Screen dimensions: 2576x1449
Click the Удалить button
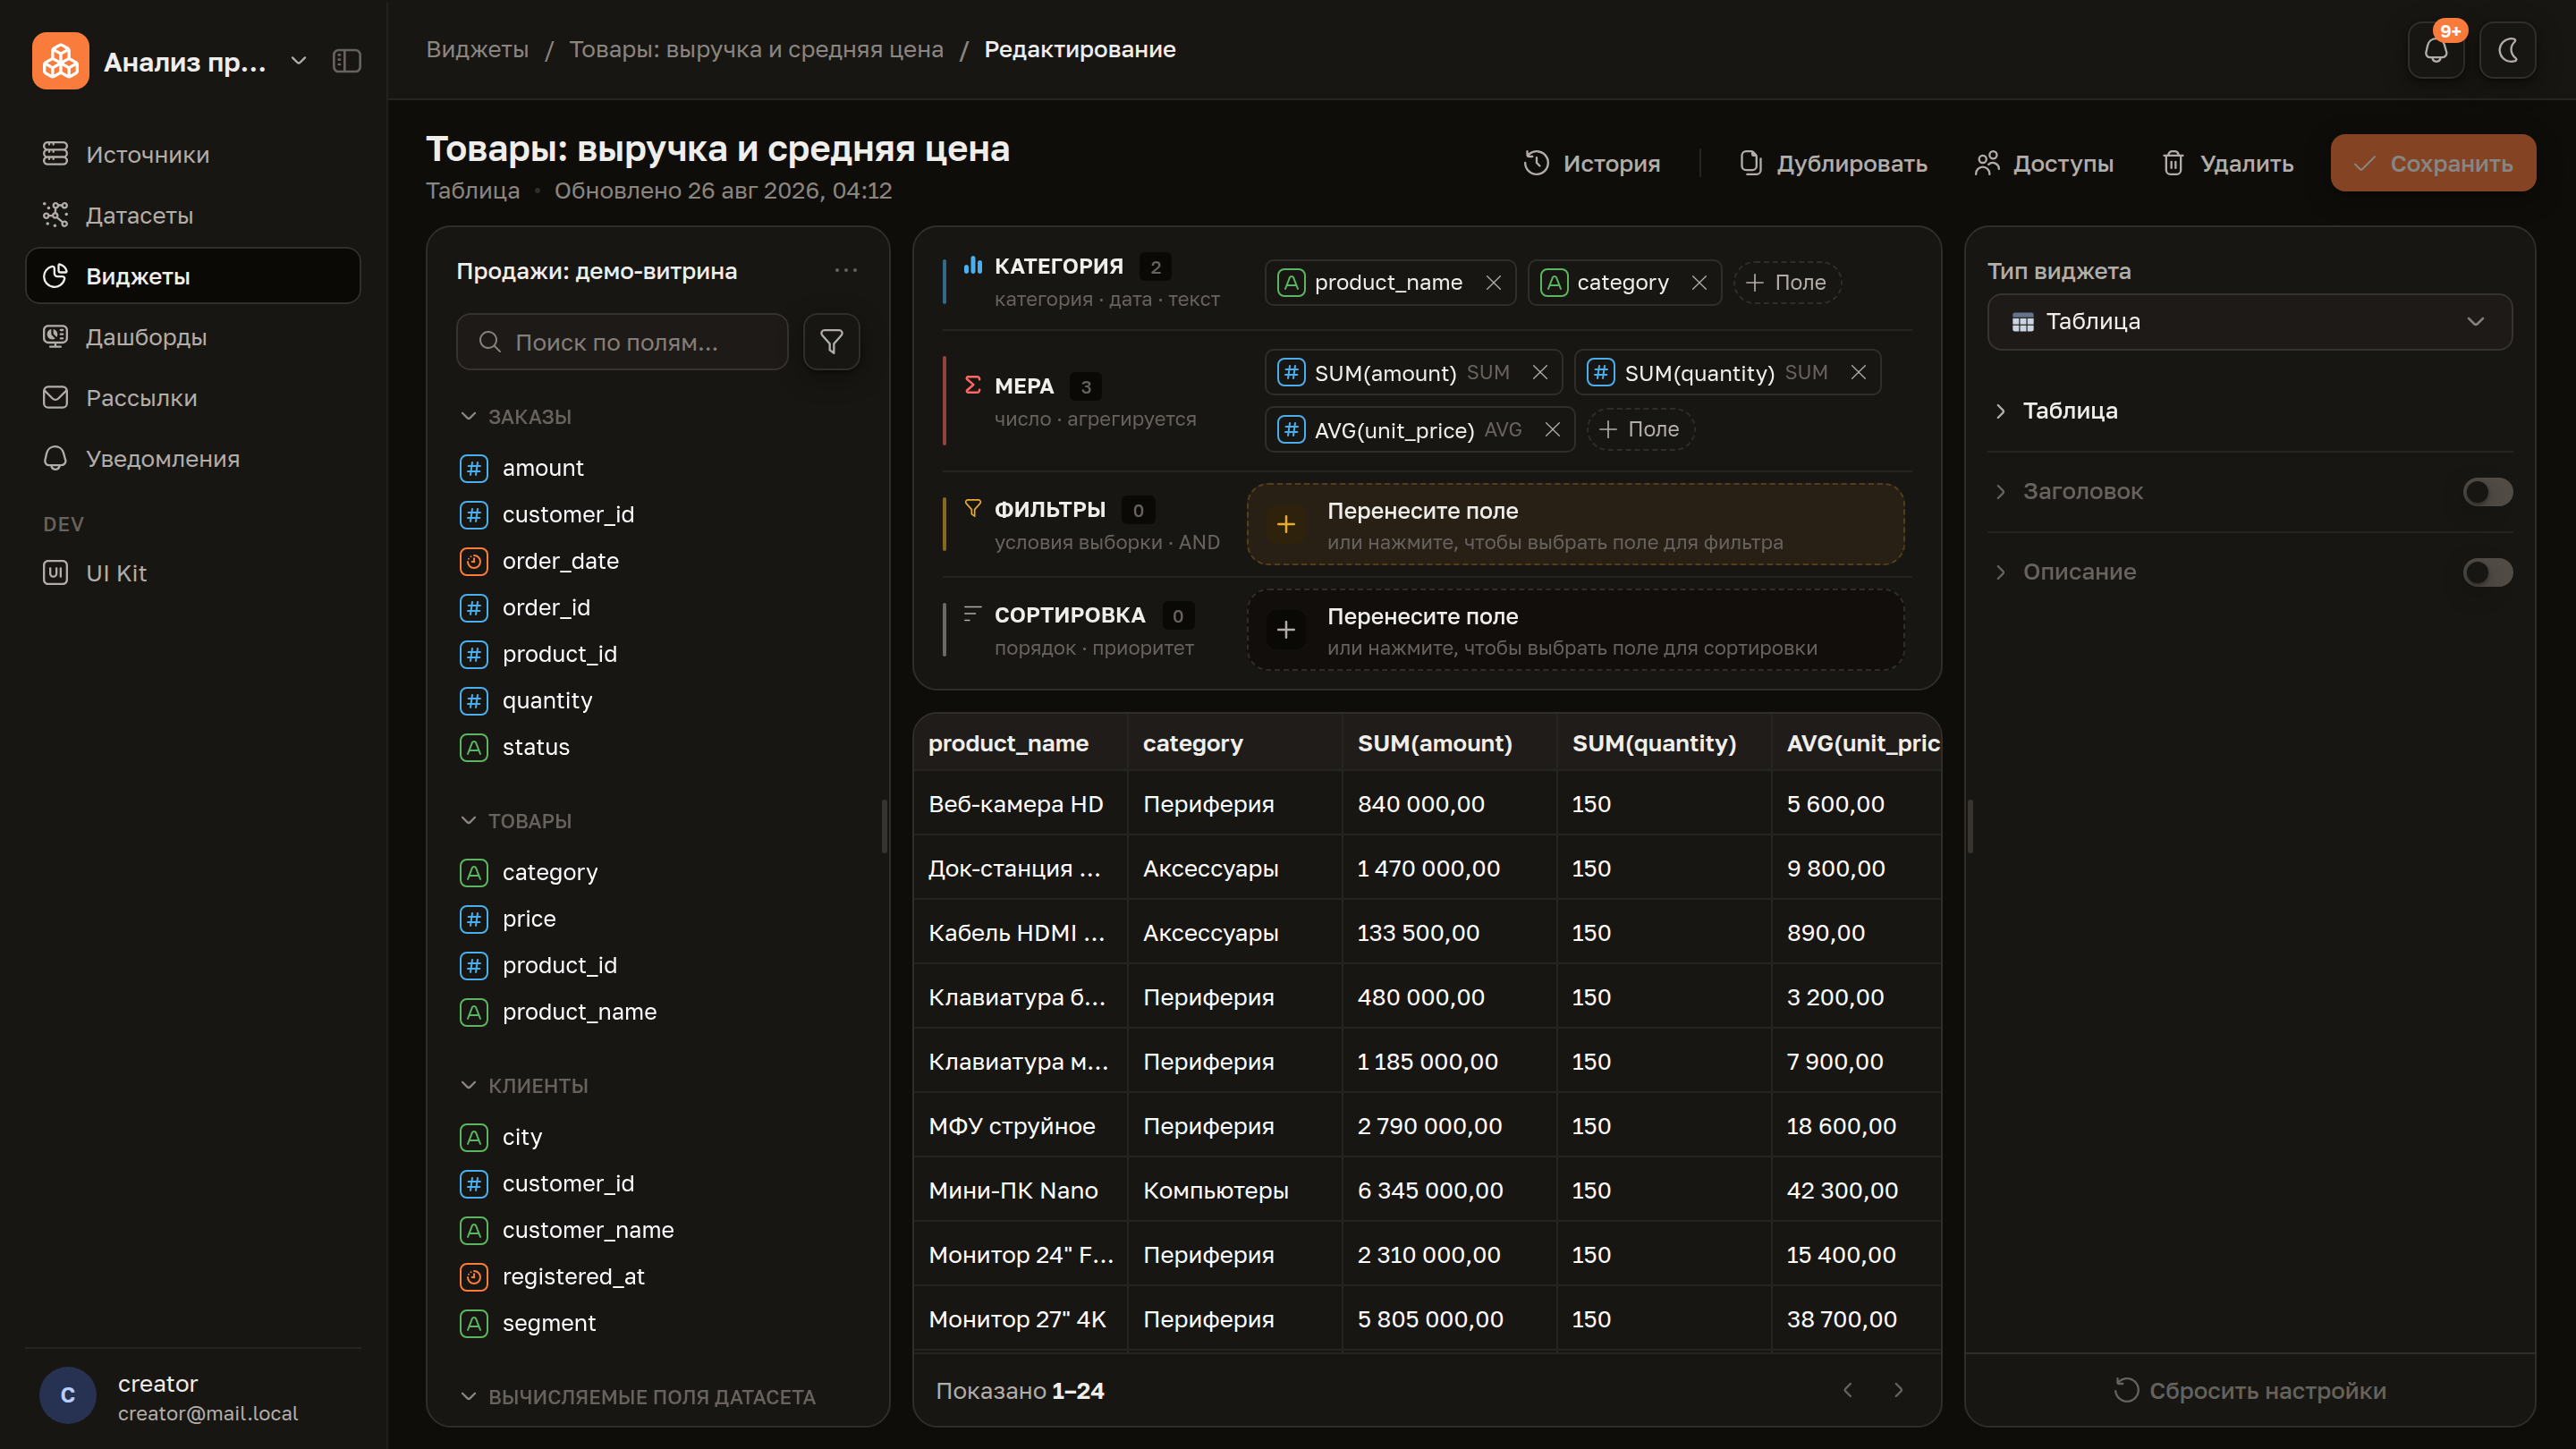(x=2227, y=163)
